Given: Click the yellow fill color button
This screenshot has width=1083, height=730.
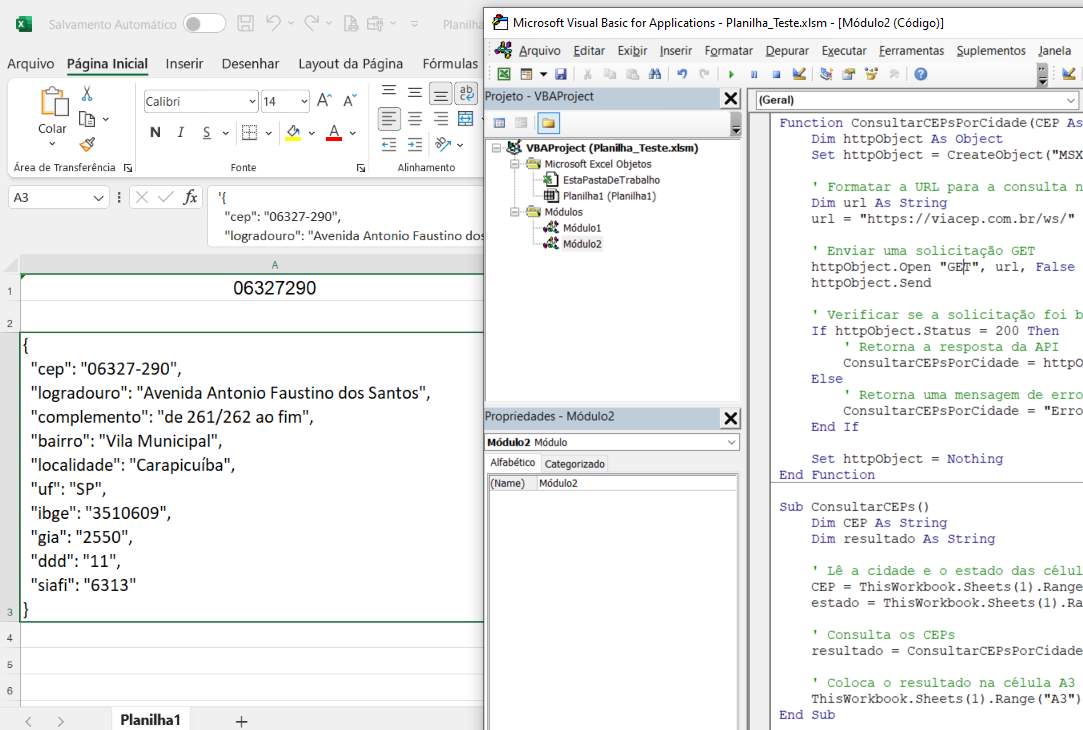Looking at the screenshot, I should pyautogui.click(x=293, y=133).
